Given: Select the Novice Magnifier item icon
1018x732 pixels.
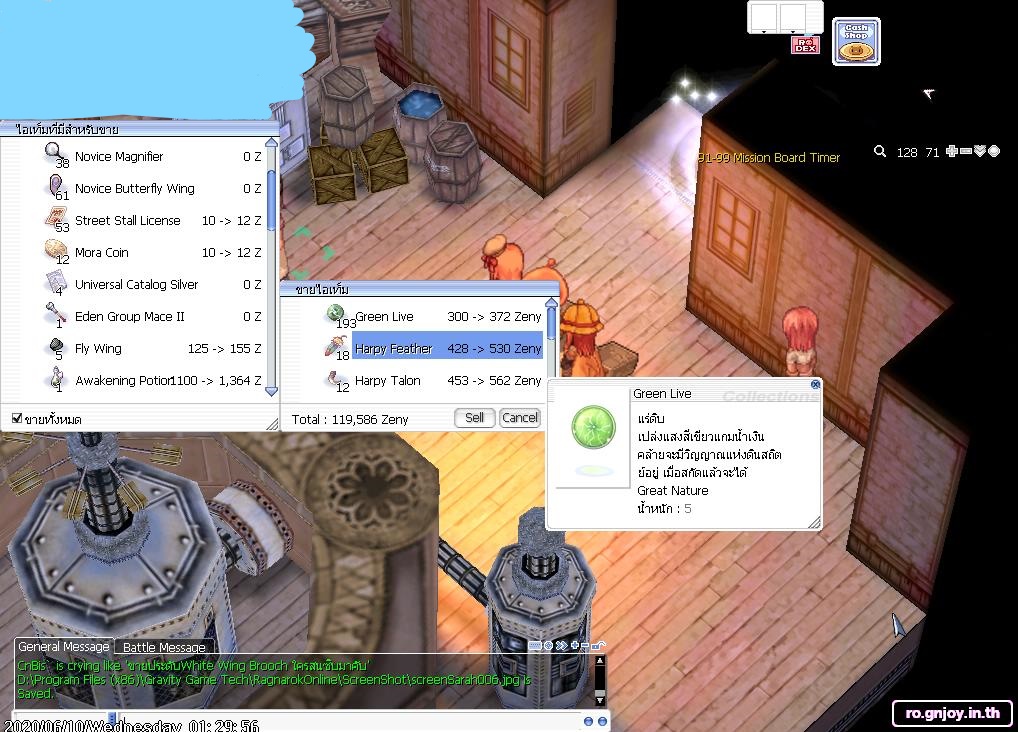Looking at the screenshot, I should (x=56, y=155).
